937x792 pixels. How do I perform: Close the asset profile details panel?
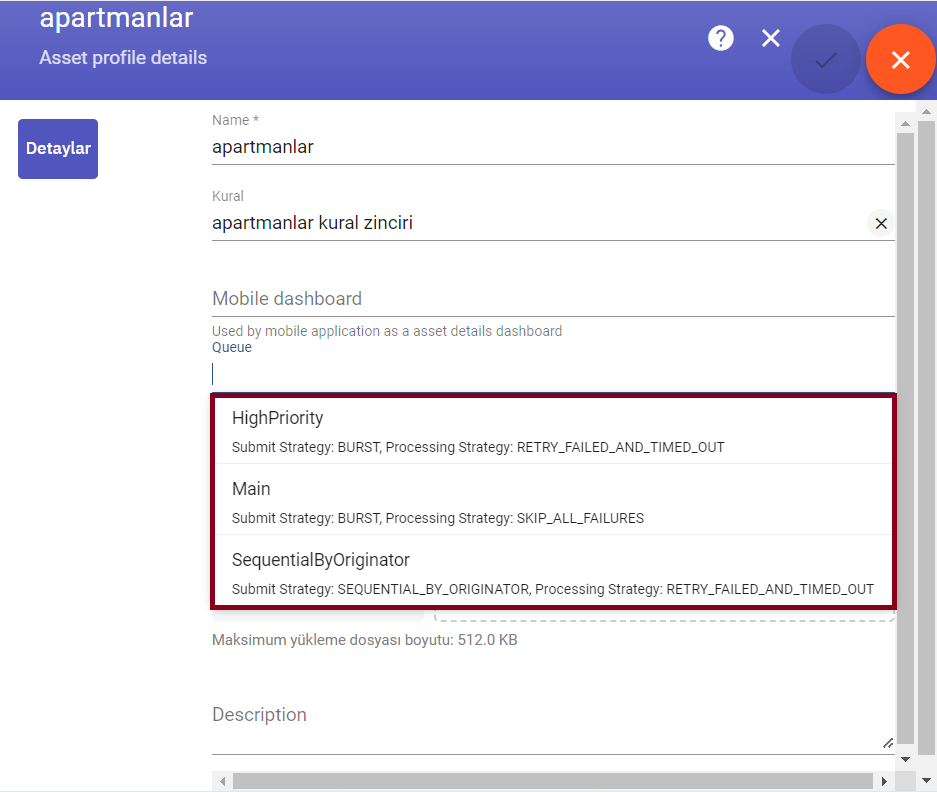tap(771, 38)
